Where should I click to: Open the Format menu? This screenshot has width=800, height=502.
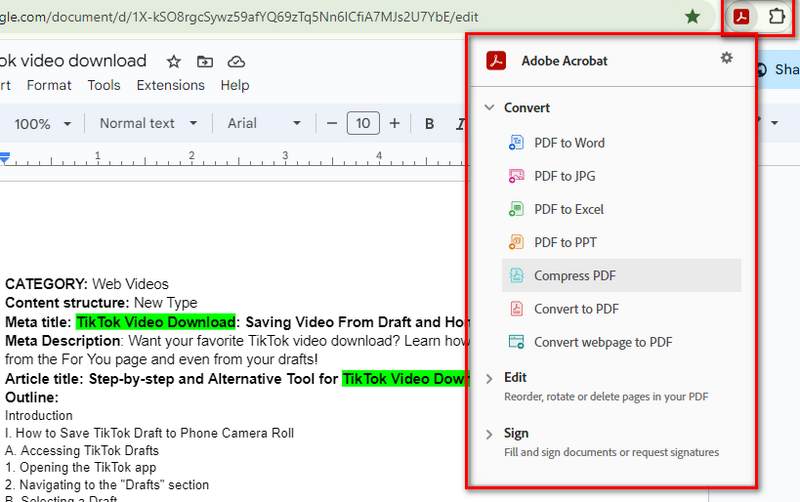[49, 85]
